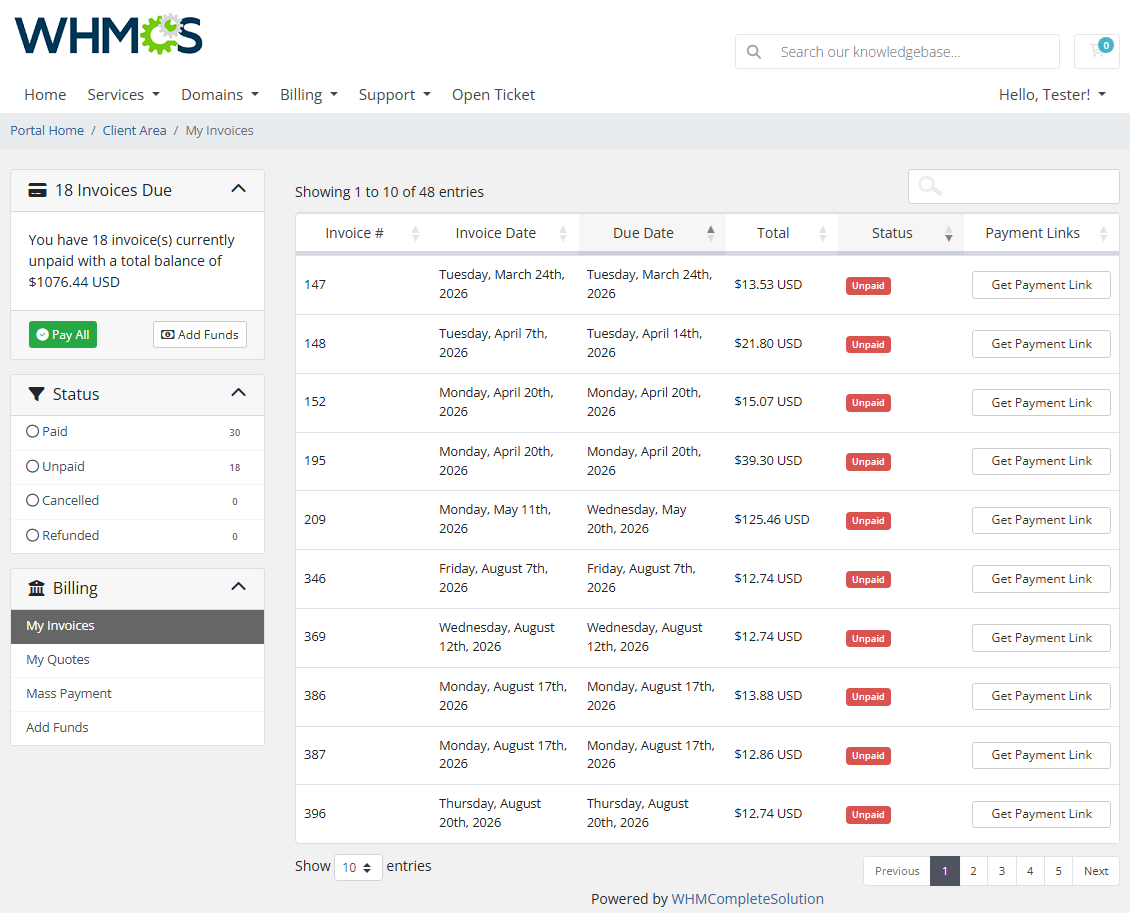
Task: Open the Support dropdown menu
Action: pos(394,94)
